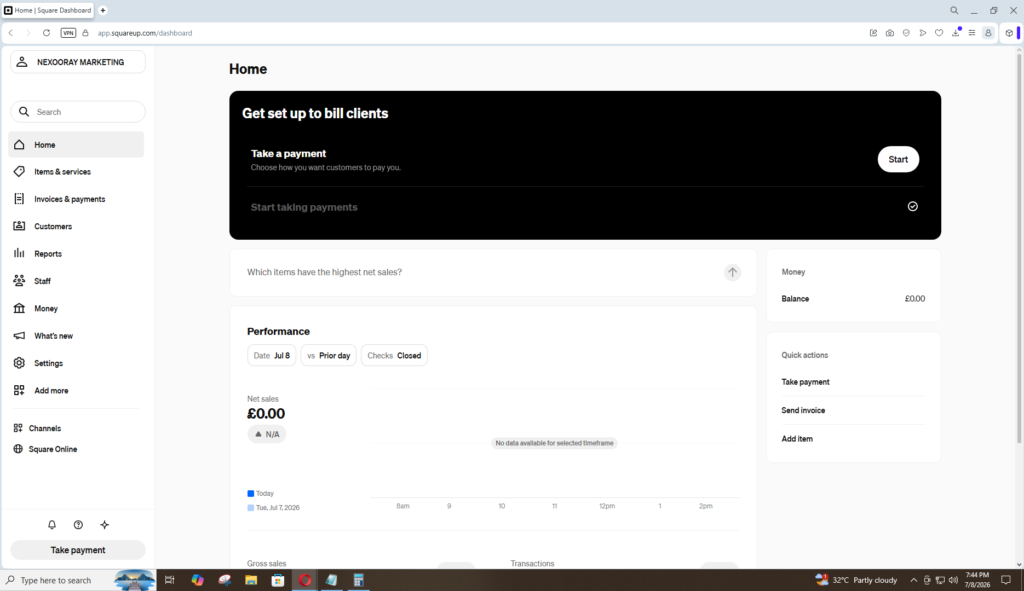Image resolution: width=1024 pixels, height=591 pixels.
Task: Open Settings in the sidebar
Action: click(x=76, y=363)
